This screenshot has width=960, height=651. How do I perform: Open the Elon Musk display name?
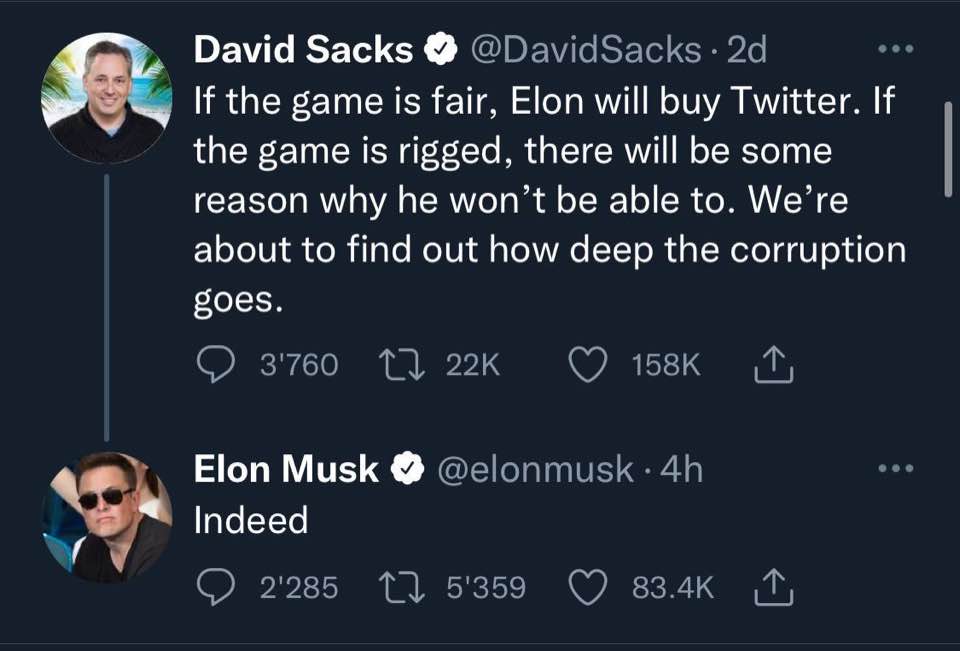click(286, 469)
